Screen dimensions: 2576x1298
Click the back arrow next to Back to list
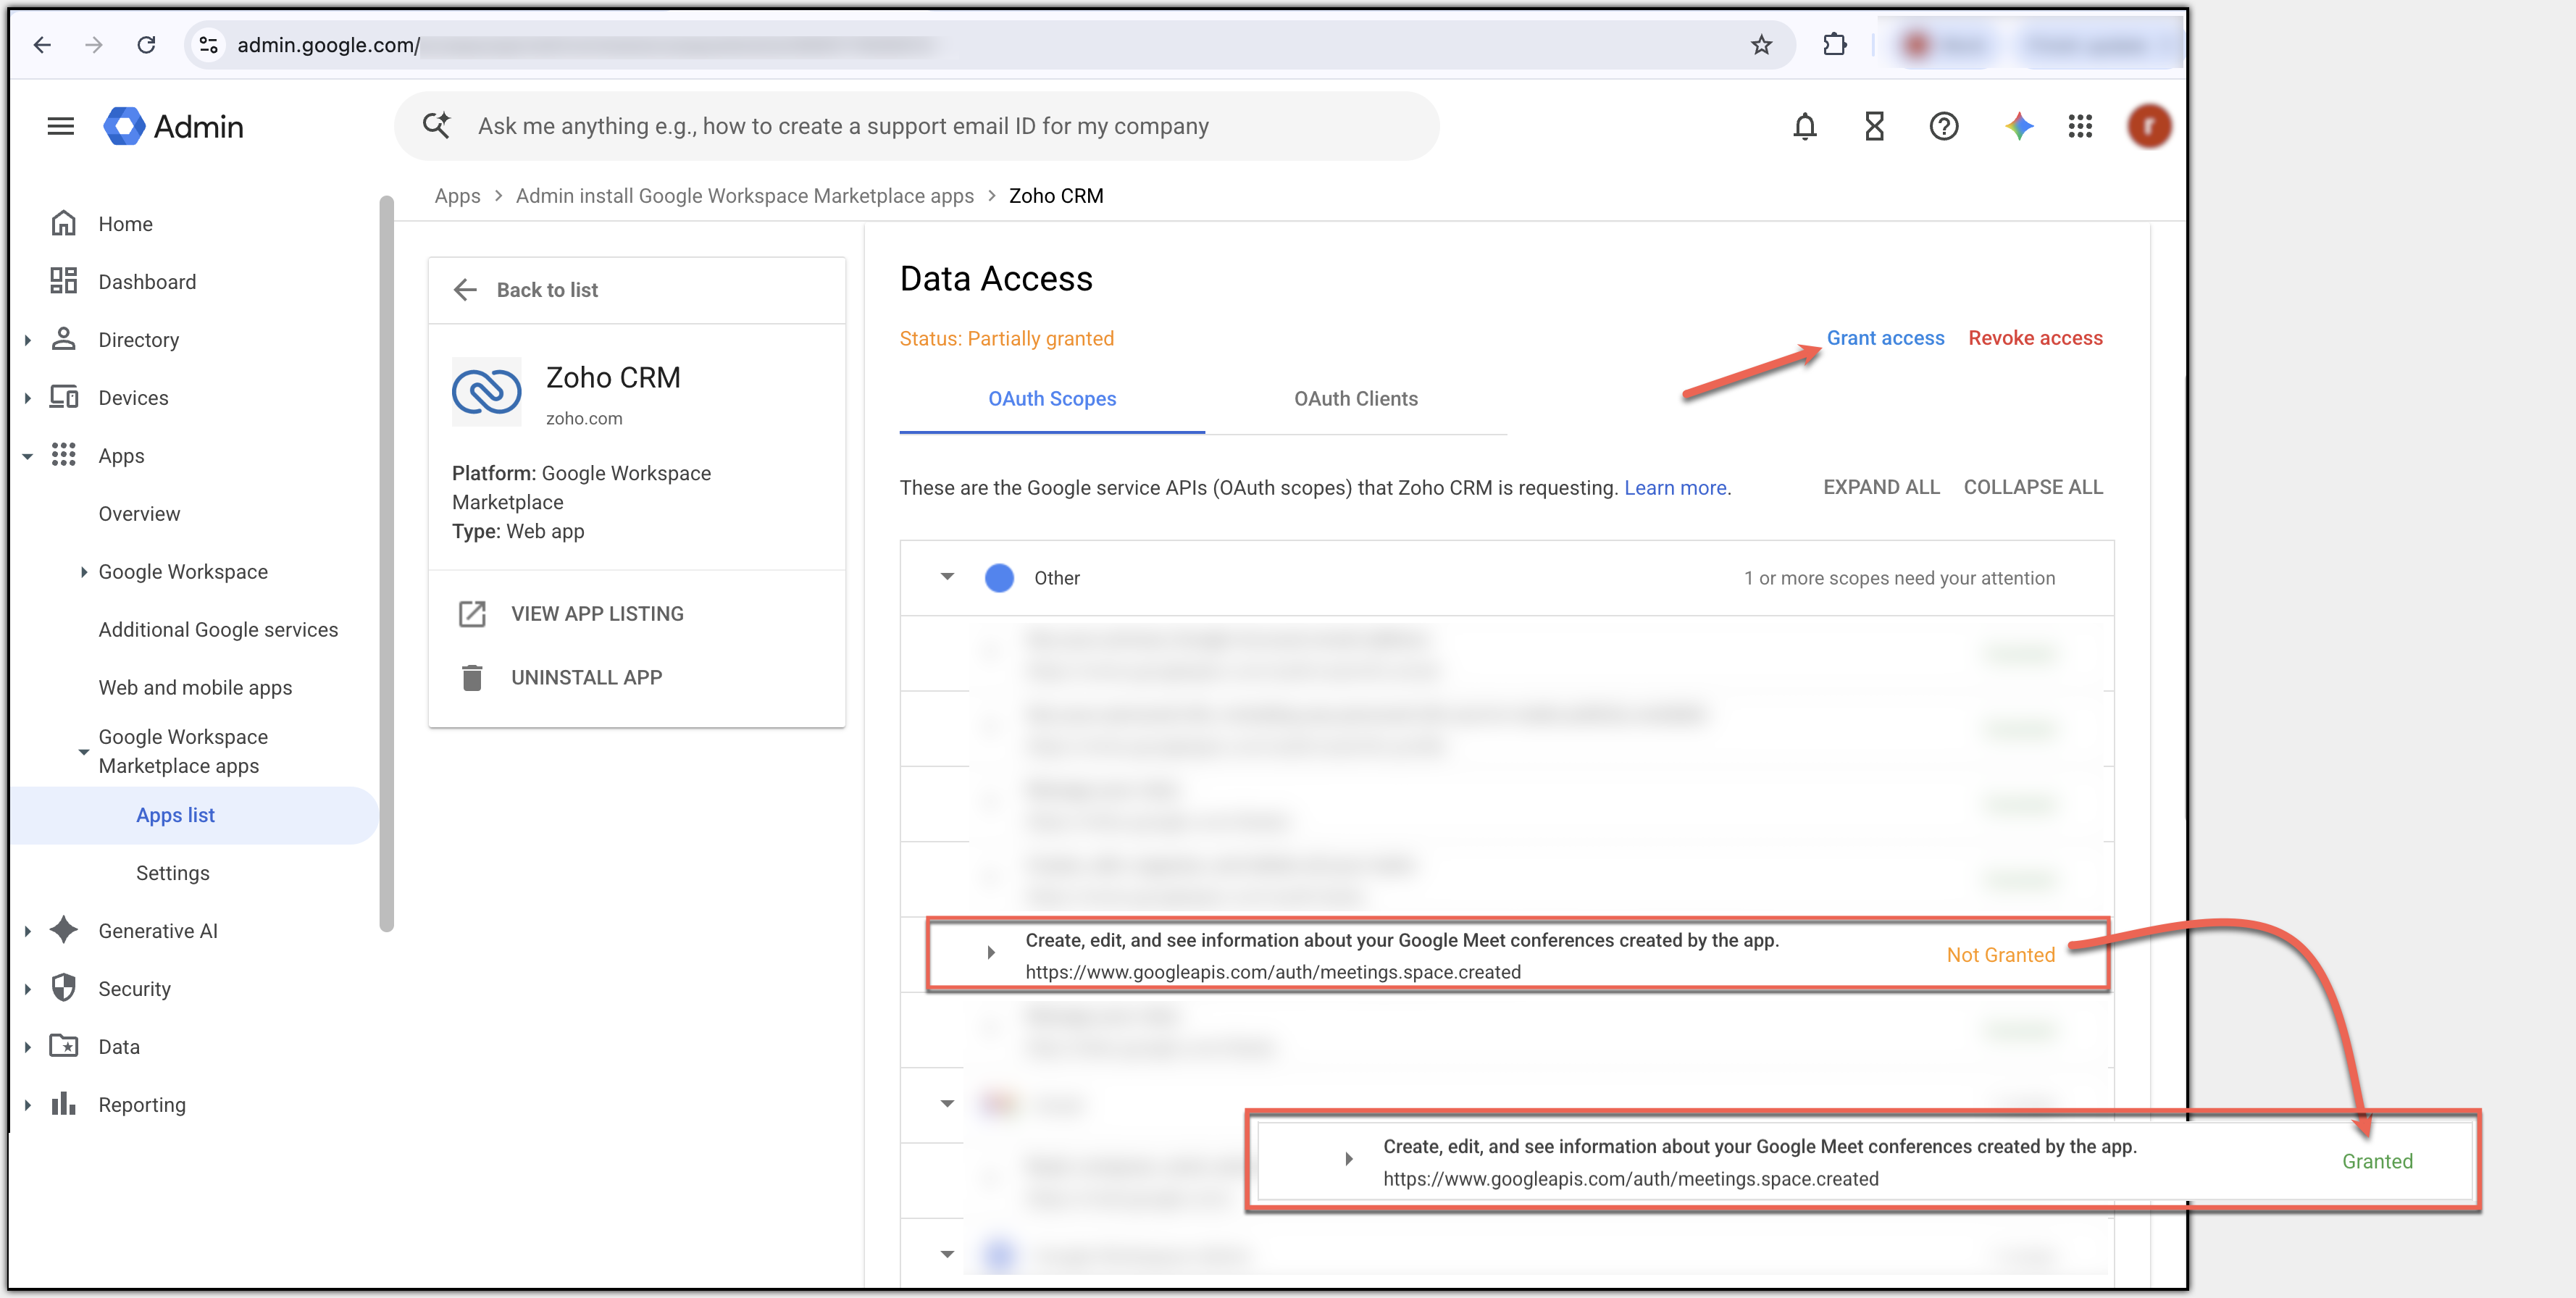click(x=465, y=290)
